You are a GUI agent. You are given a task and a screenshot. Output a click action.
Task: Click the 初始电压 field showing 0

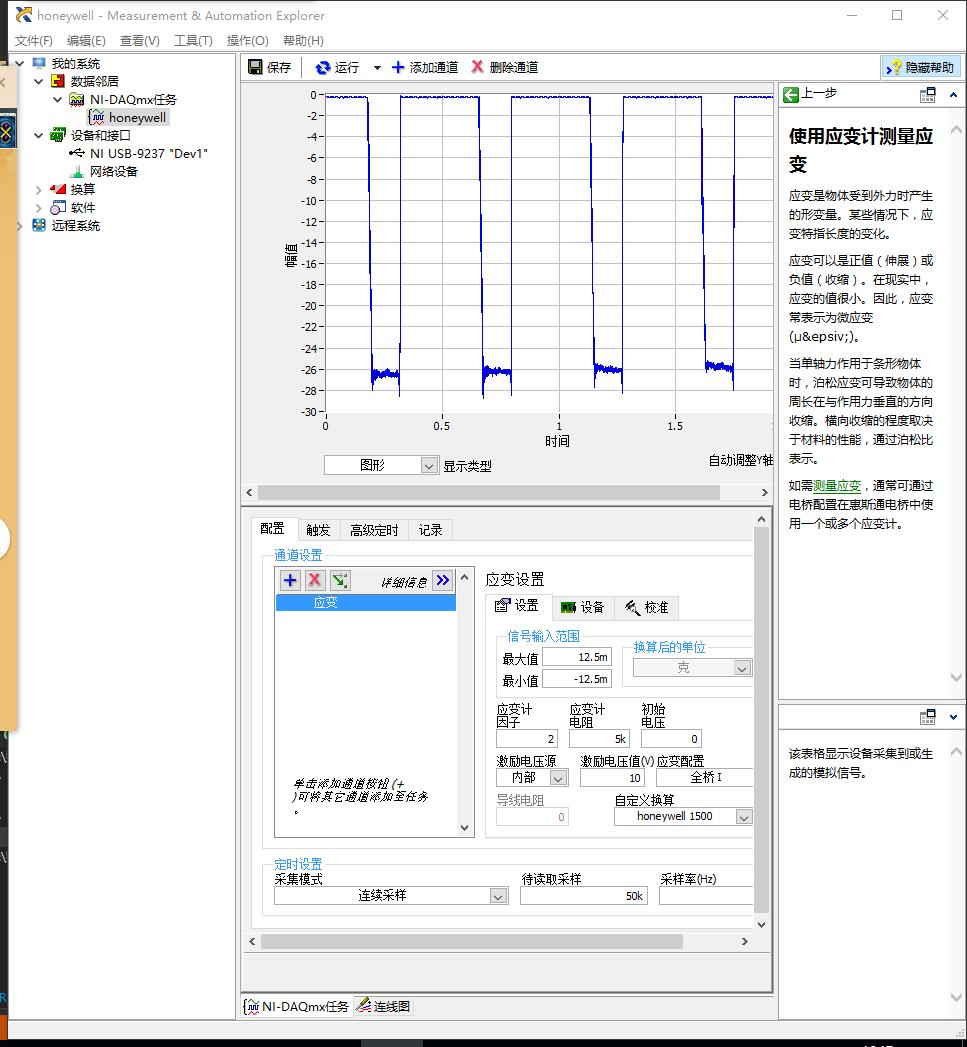coord(671,739)
